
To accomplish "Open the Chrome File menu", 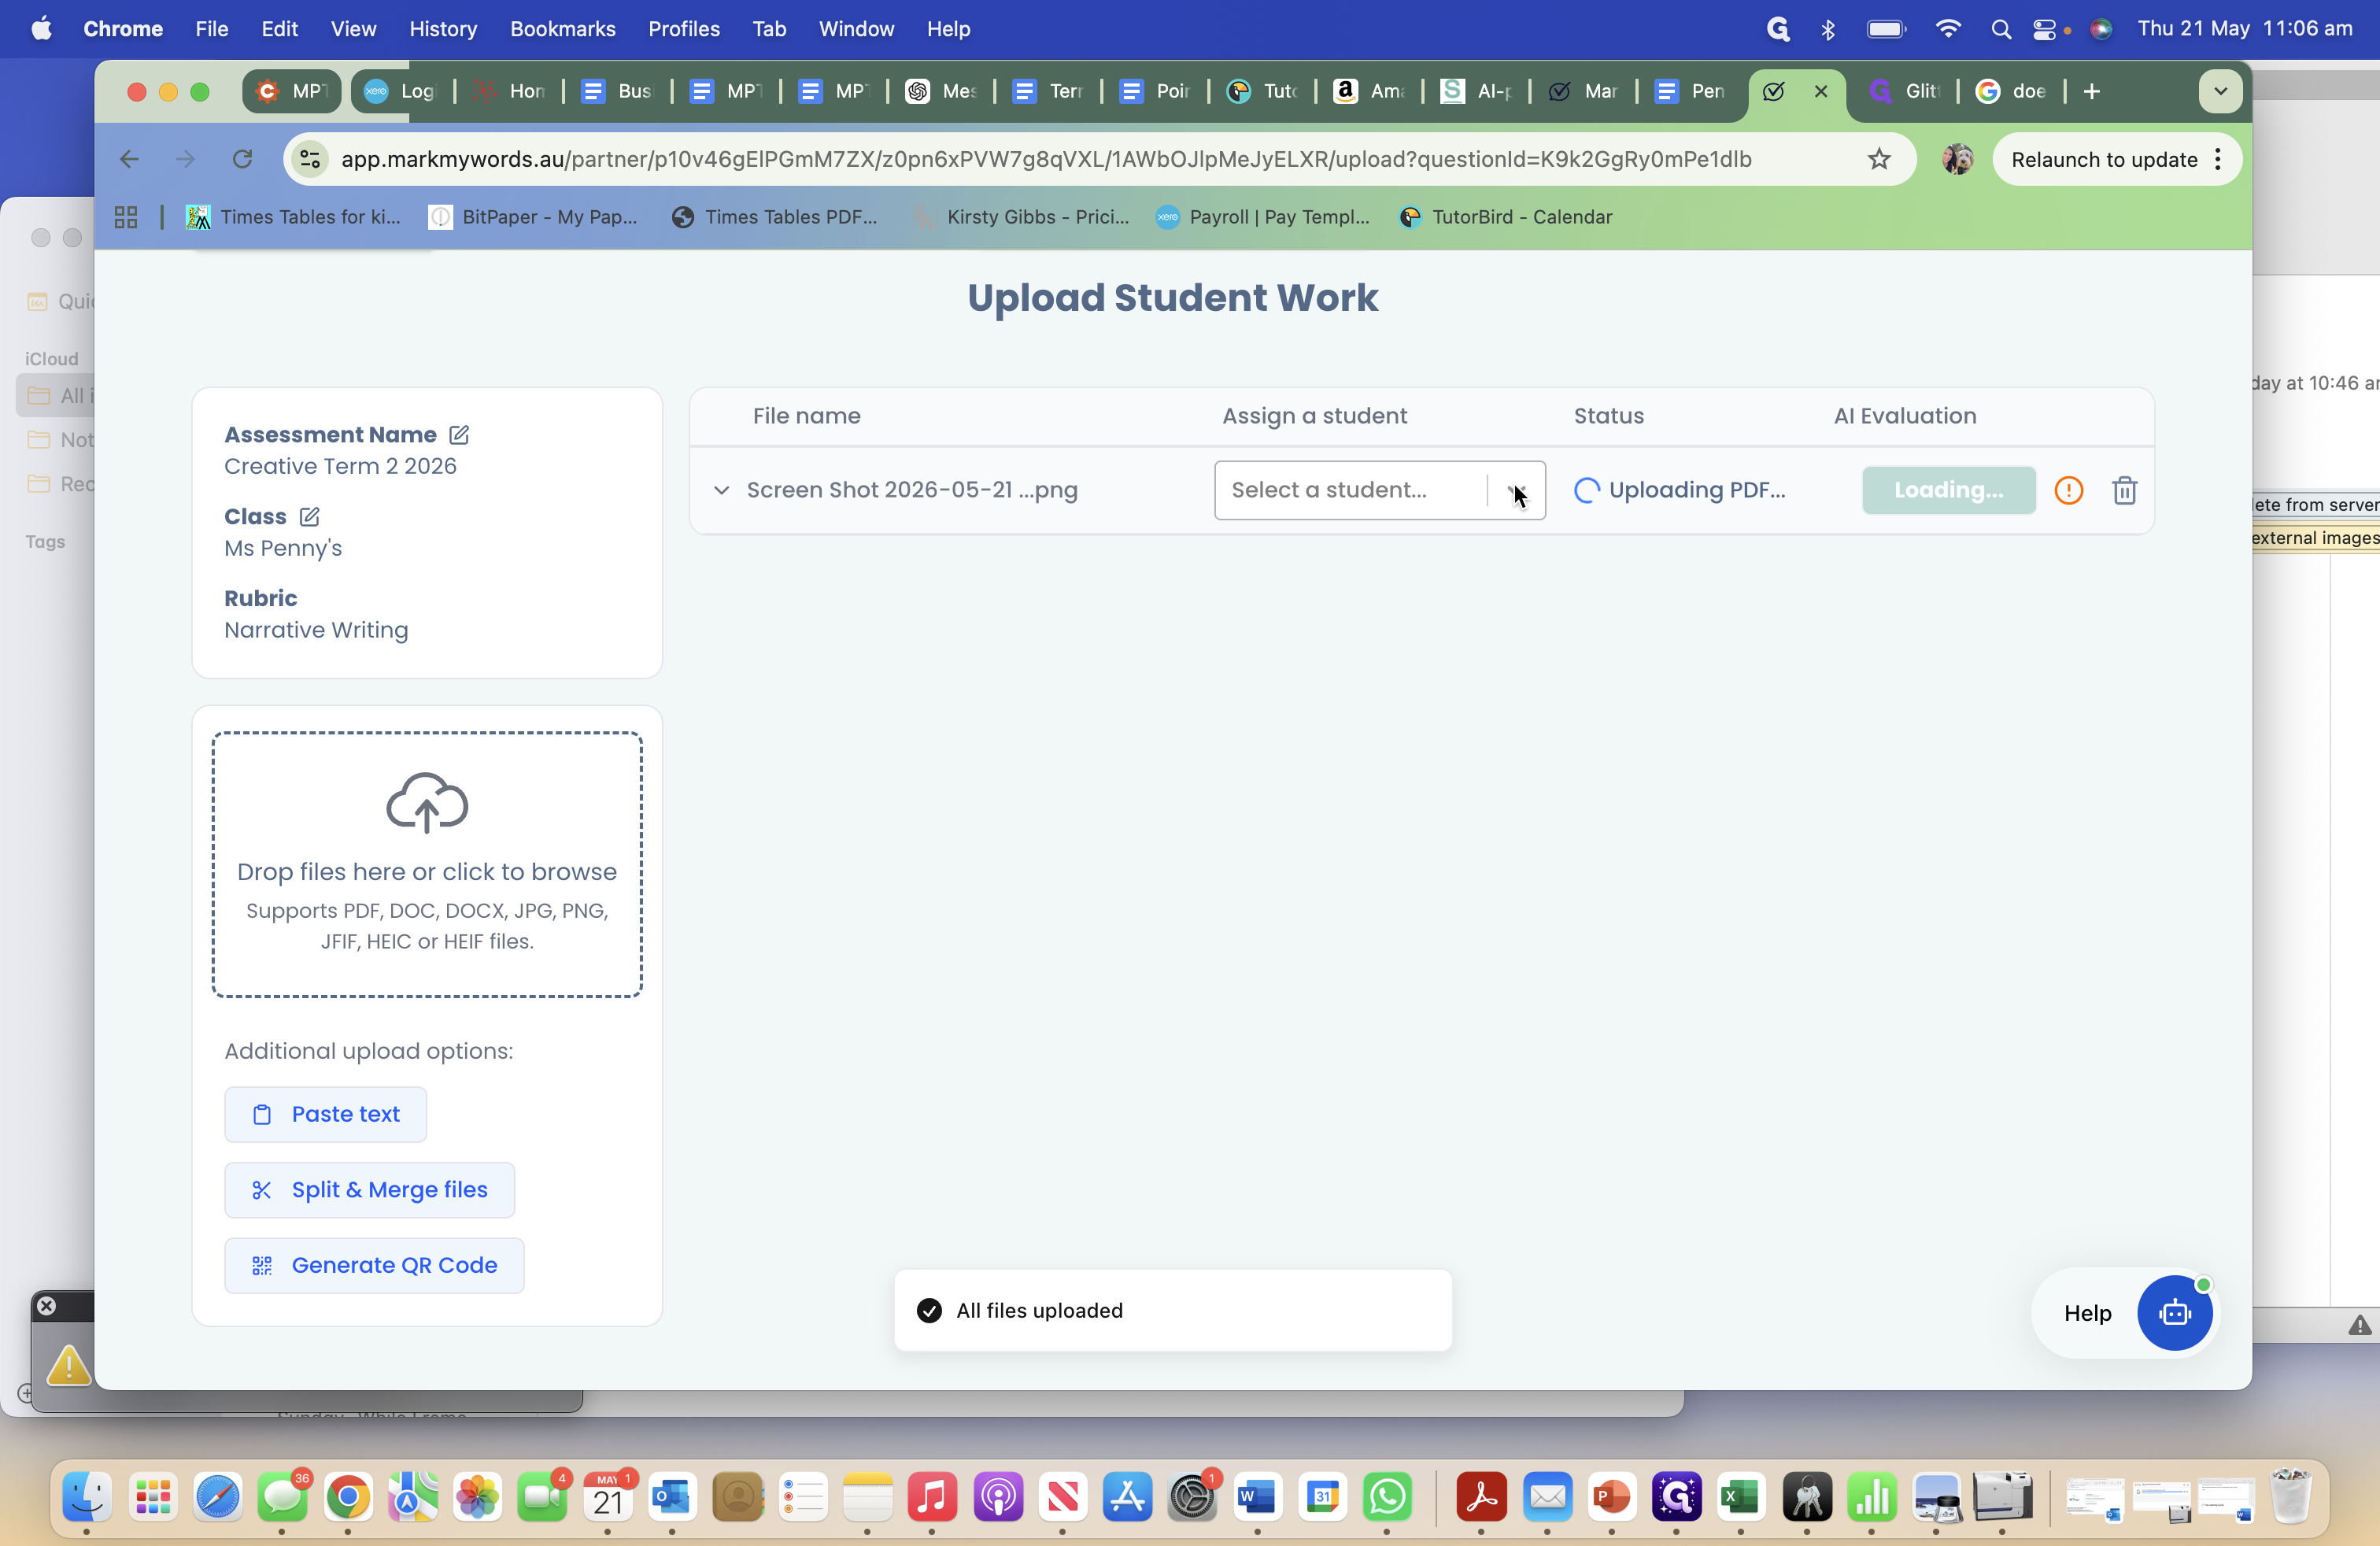I will 211,29.
